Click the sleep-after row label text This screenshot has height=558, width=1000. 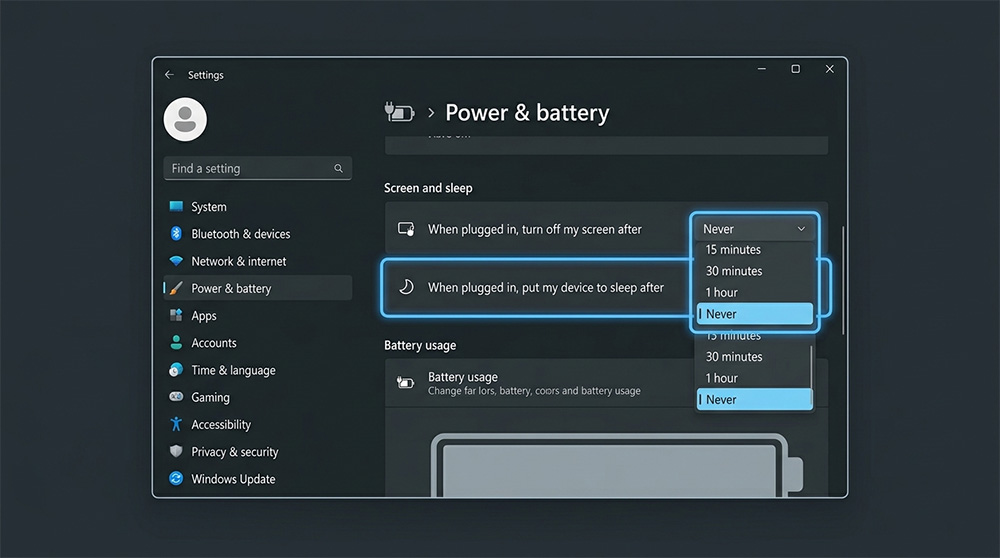[x=546, y=288]
